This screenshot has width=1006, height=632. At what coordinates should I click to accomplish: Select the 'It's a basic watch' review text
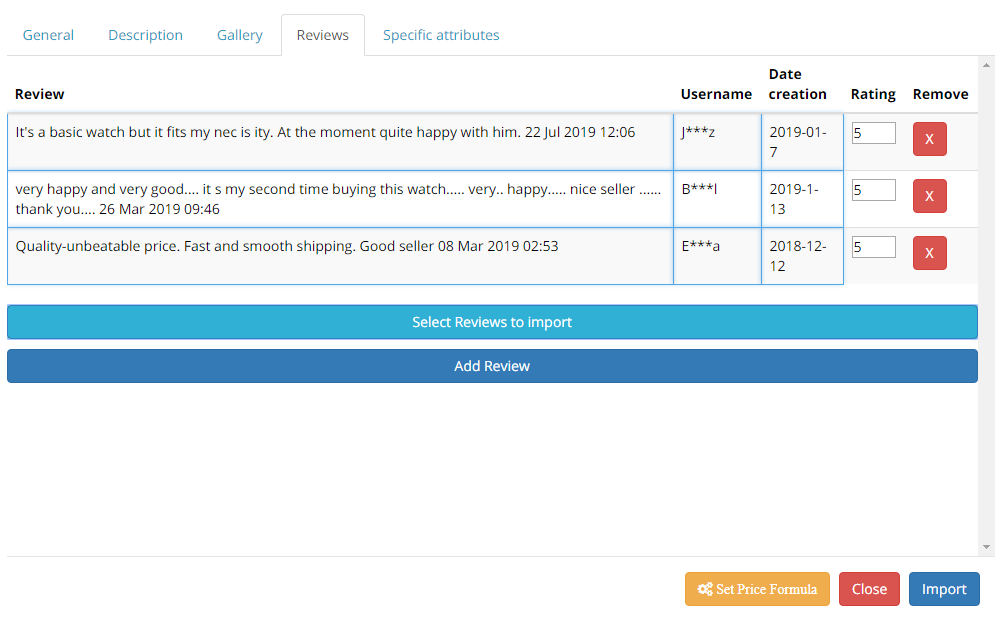pos(325,132)
